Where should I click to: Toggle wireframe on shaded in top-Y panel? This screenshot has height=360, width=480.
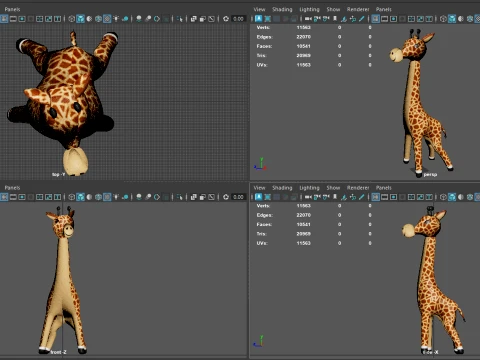(x=98, y=19)
